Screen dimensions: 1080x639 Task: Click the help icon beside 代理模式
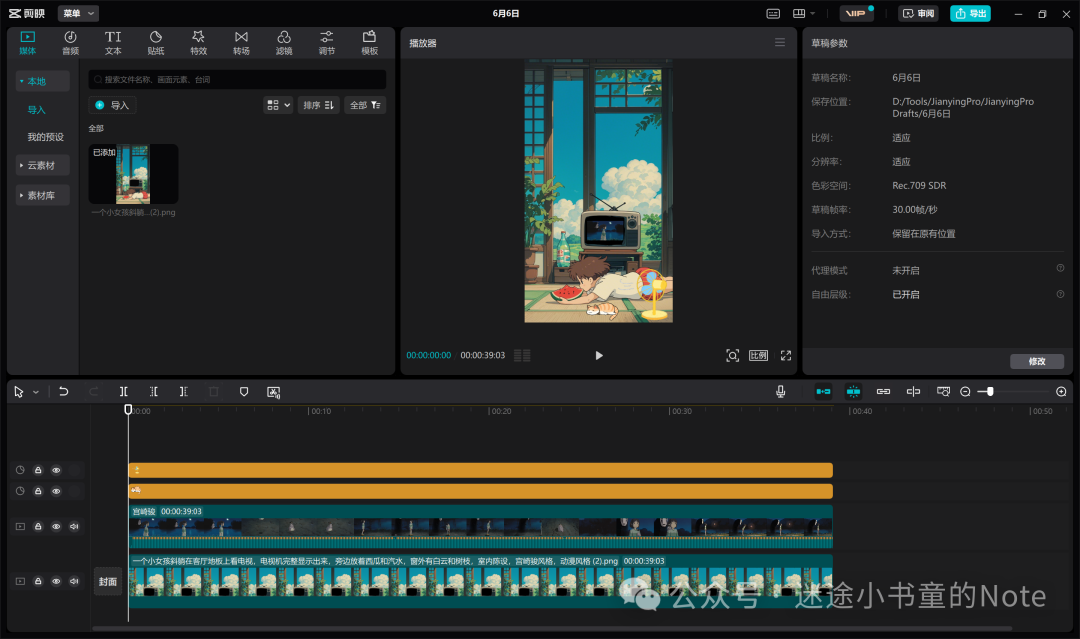click(1060, 269)
